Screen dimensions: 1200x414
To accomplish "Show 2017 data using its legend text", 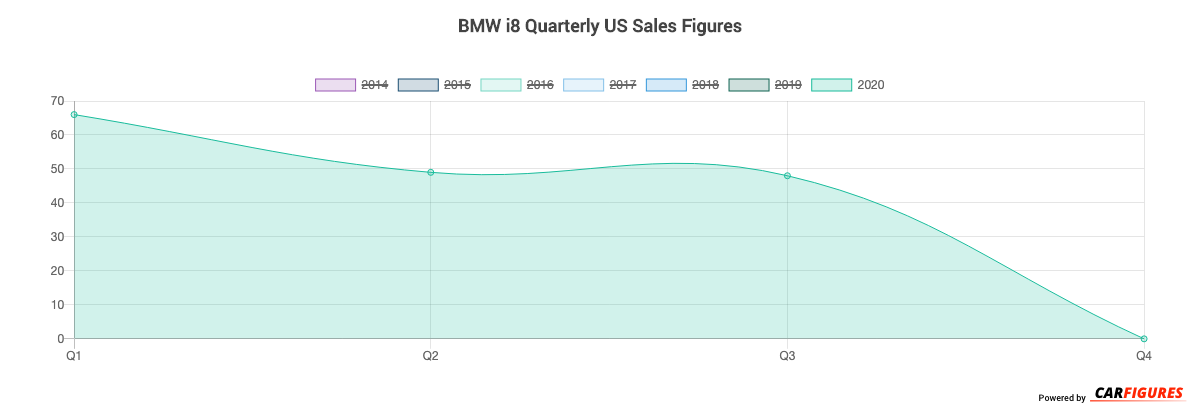I will (623, 85).
